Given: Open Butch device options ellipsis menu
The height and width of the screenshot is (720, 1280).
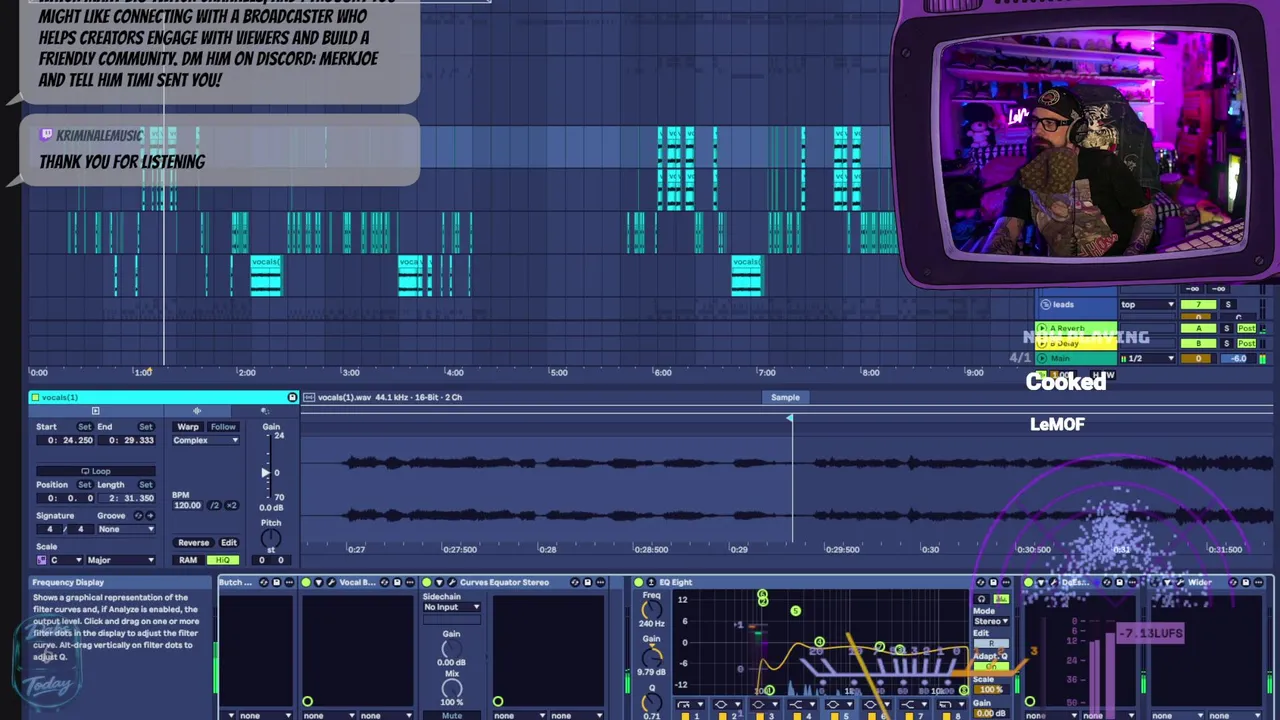Looking at the screenshot, I should coord(289,582).
